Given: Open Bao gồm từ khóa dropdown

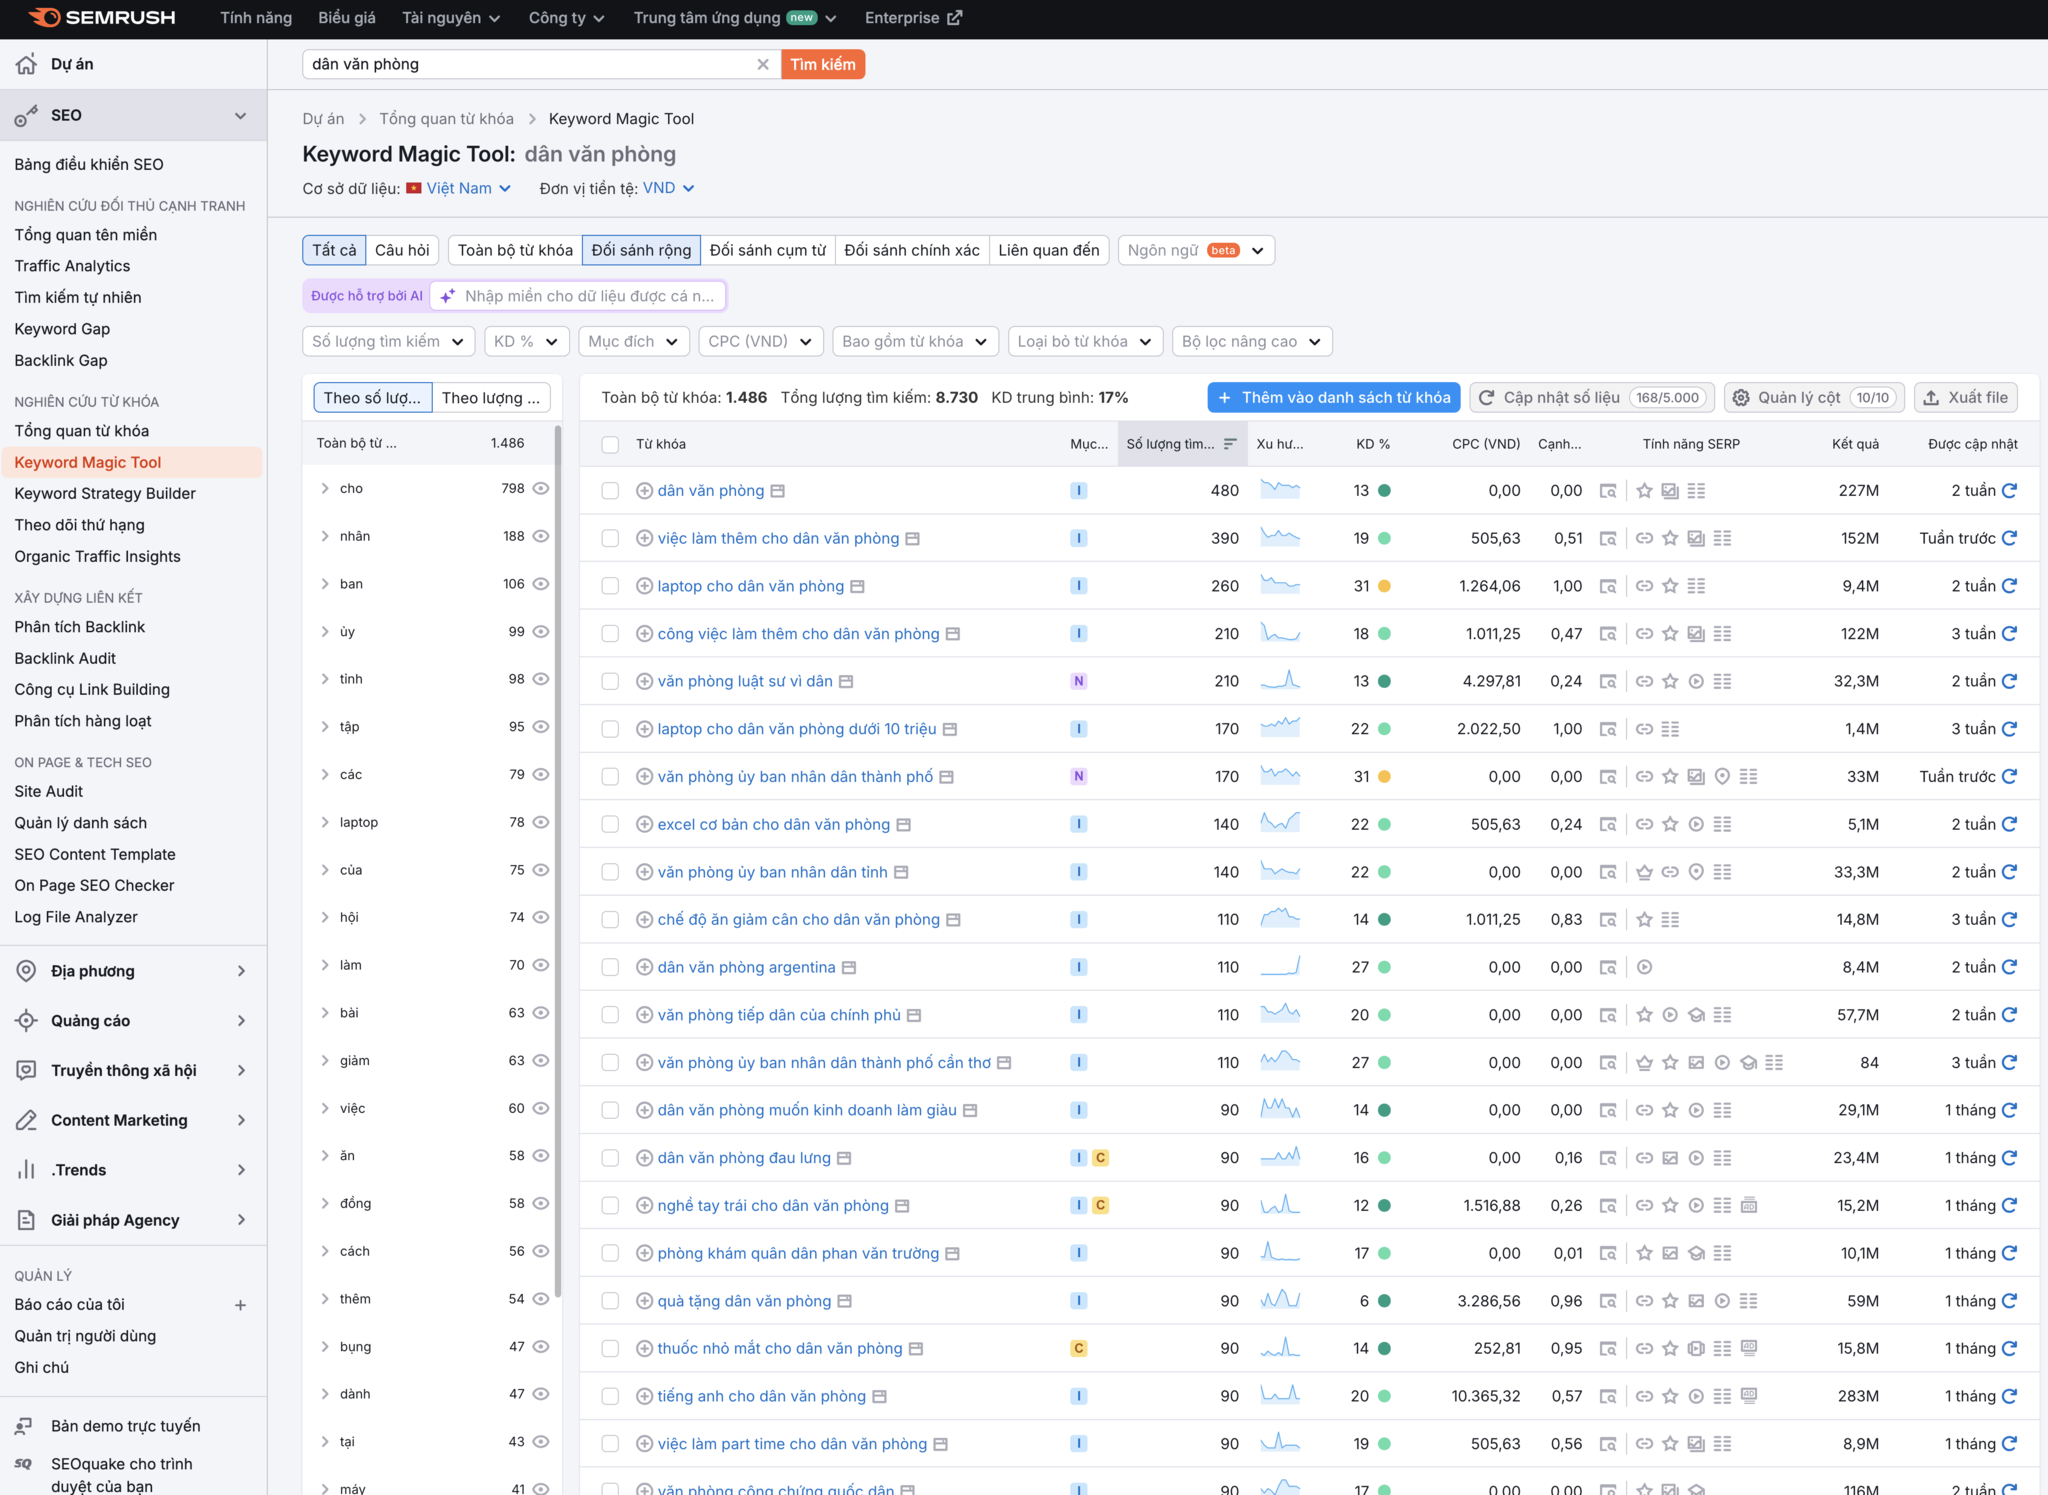Looking at the screenshot, I should (915, 341).
